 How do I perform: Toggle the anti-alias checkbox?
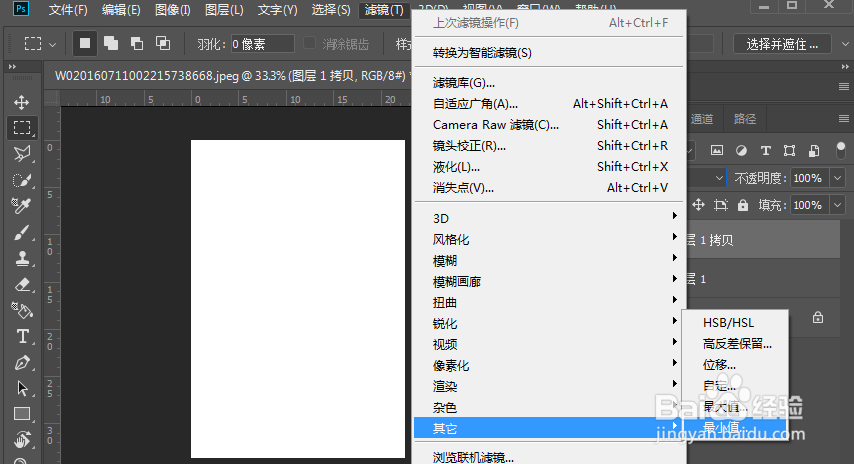309,43
